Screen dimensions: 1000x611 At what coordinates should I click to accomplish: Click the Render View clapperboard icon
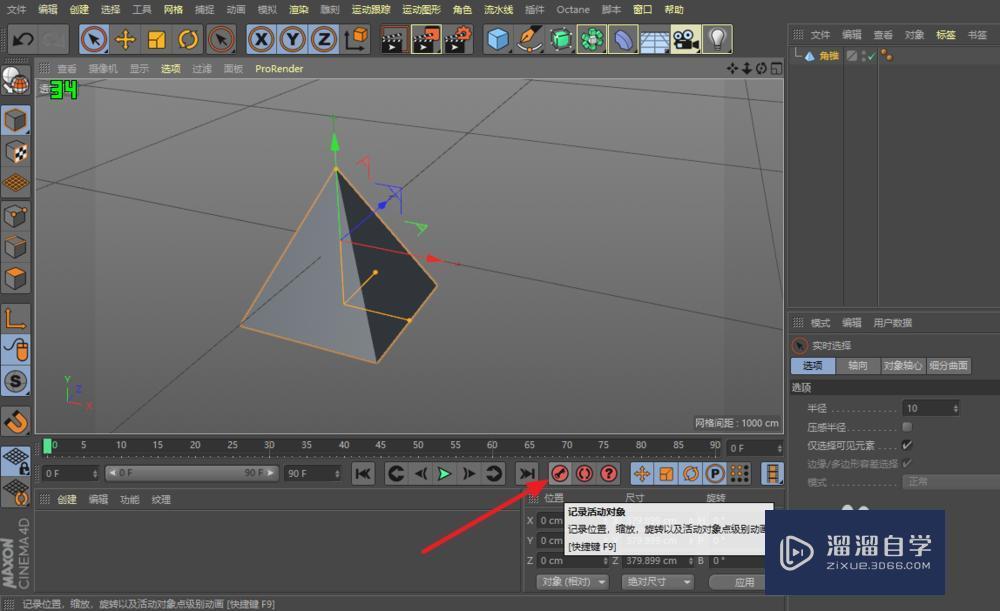point(394,40)
